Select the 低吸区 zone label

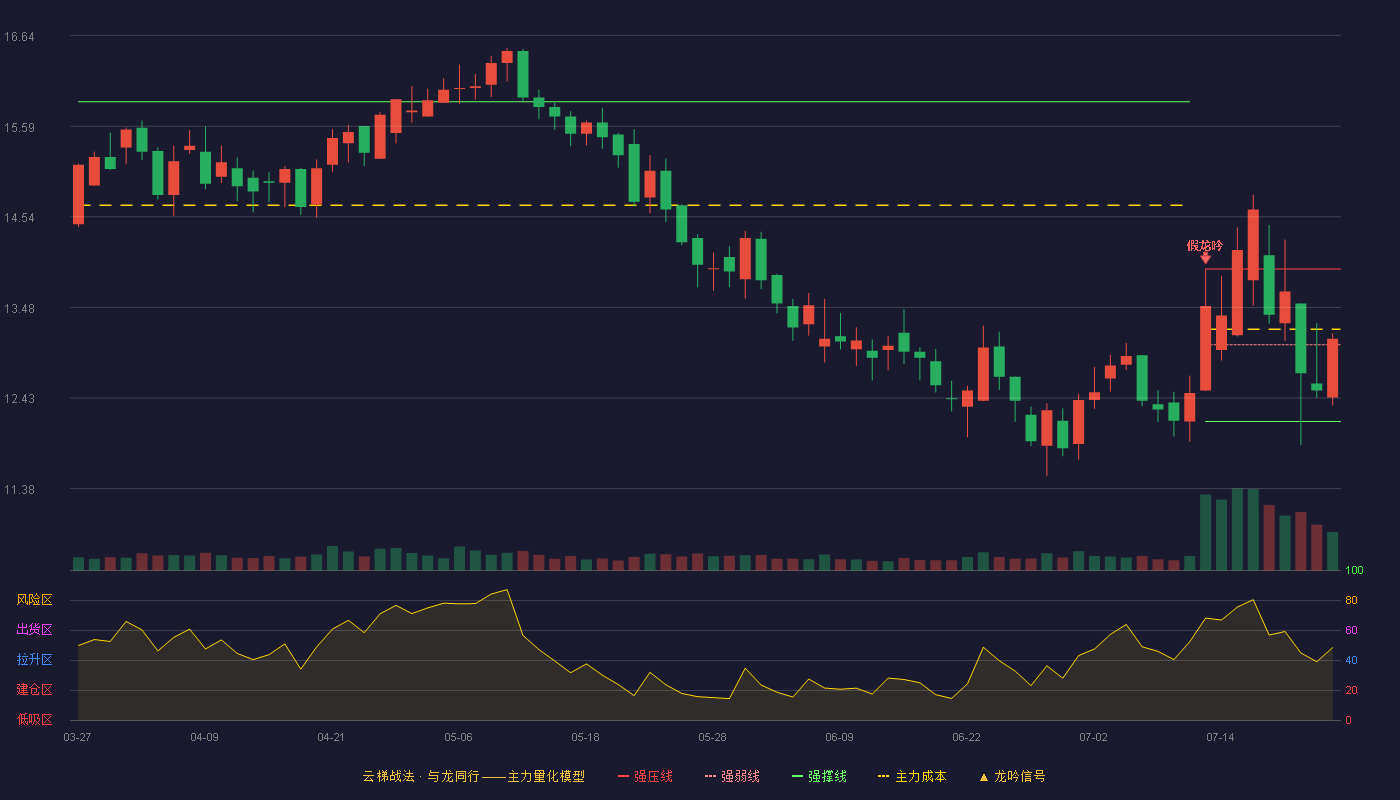34,719
